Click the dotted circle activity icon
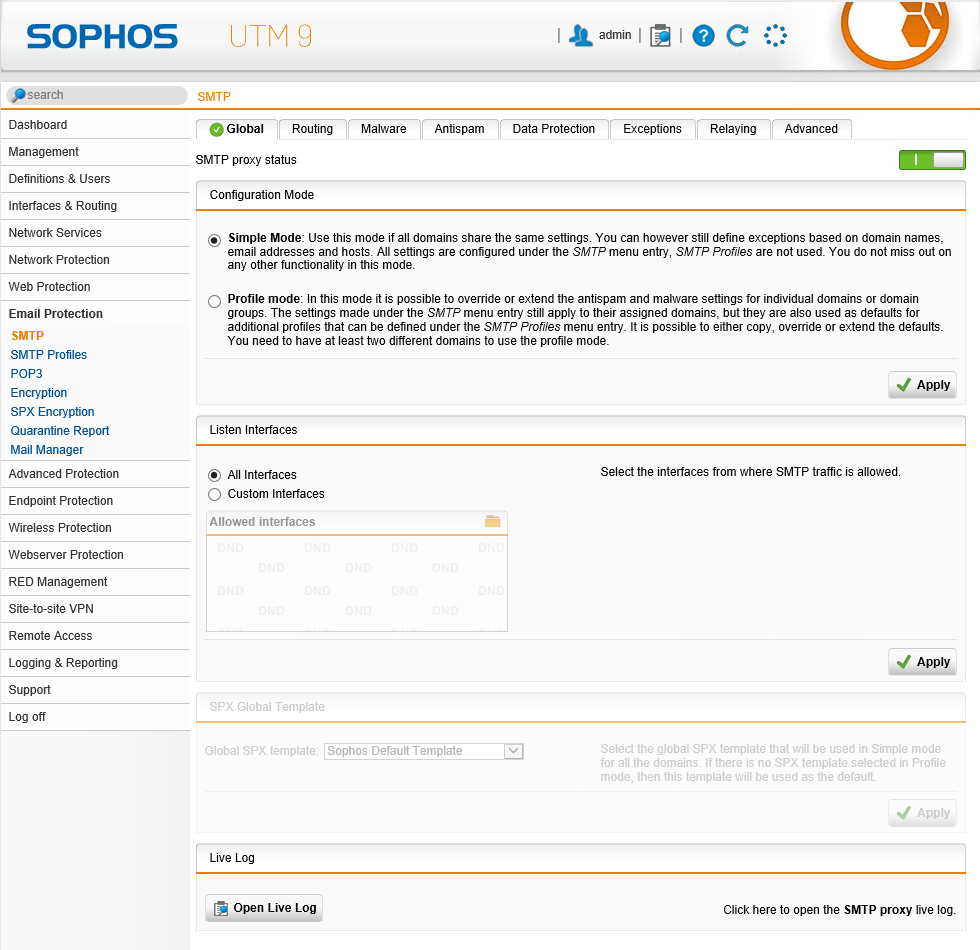The width and height of the screenshot is (980, 950). coord(775,36)
